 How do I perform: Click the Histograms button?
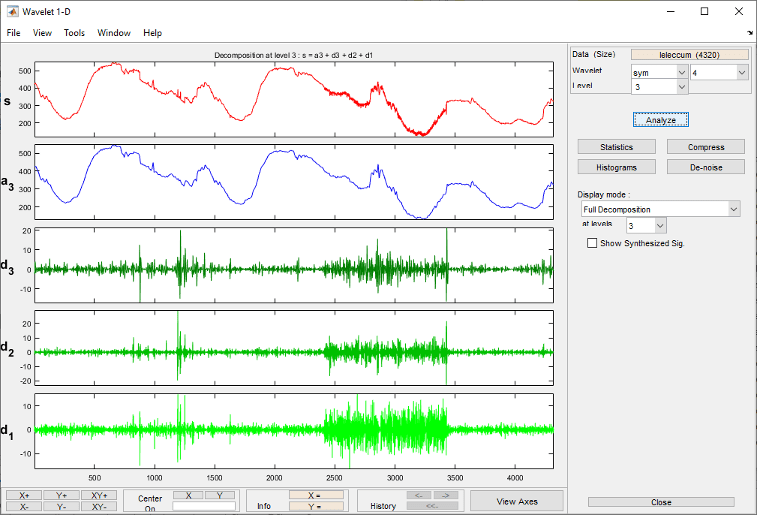615,167
